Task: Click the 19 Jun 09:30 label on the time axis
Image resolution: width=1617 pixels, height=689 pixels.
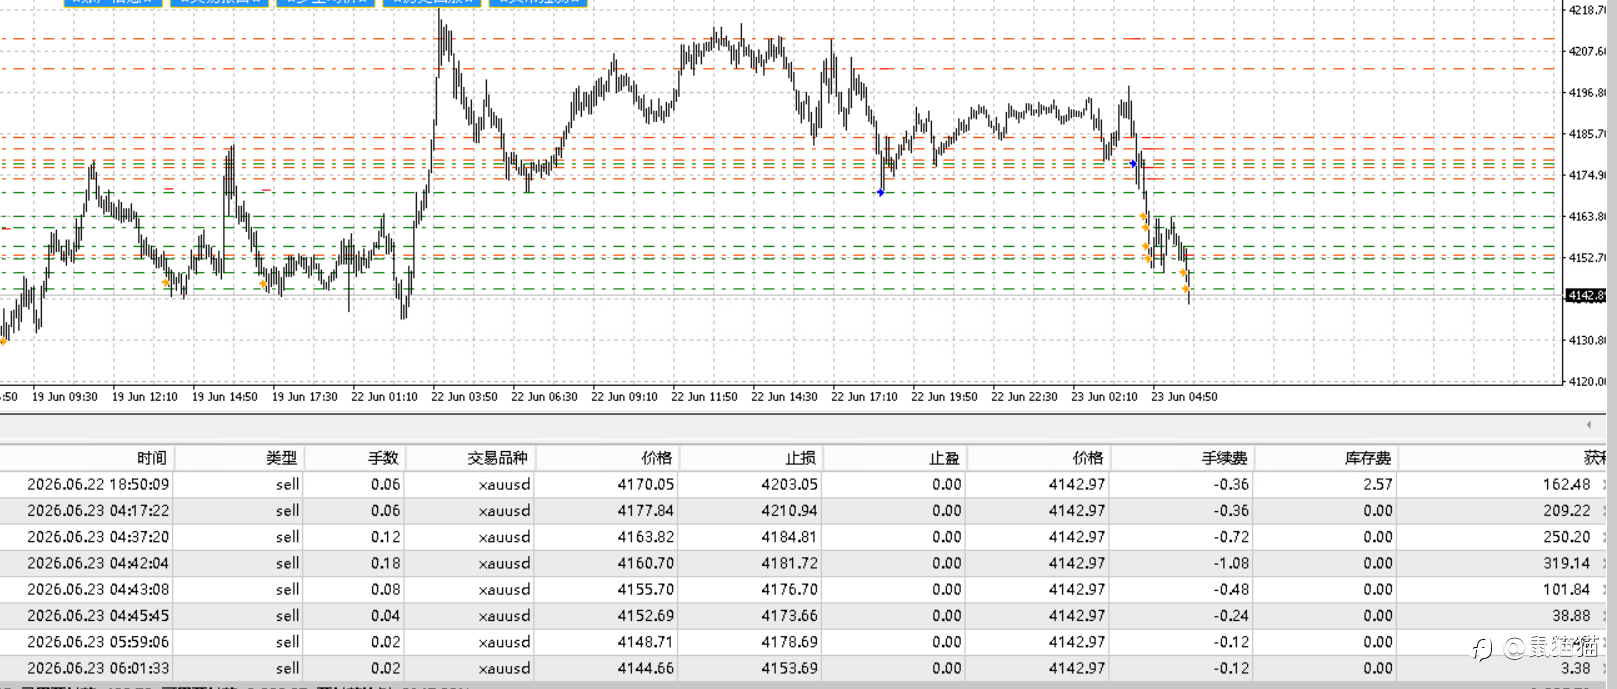Action: point(65,397)
